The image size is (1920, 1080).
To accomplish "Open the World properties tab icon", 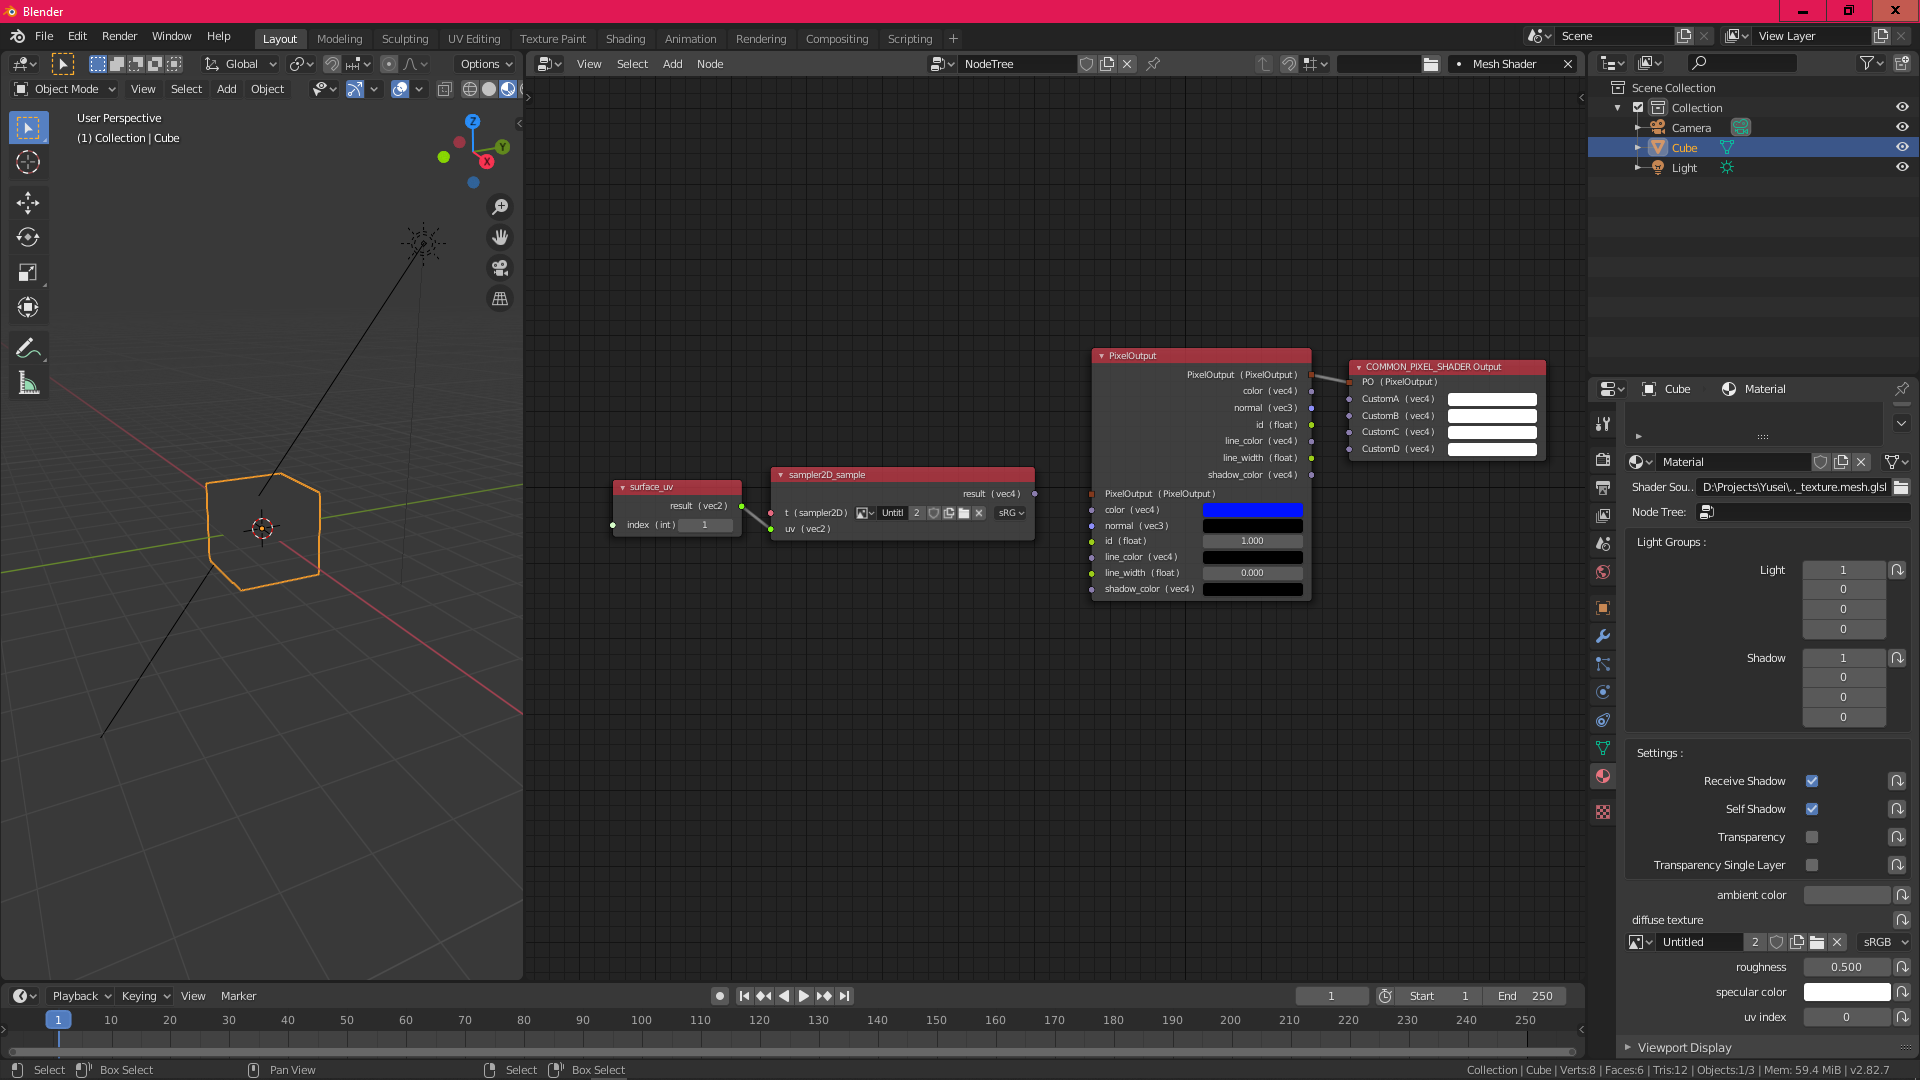I will pyautogui.click(x=1603, y=572).
